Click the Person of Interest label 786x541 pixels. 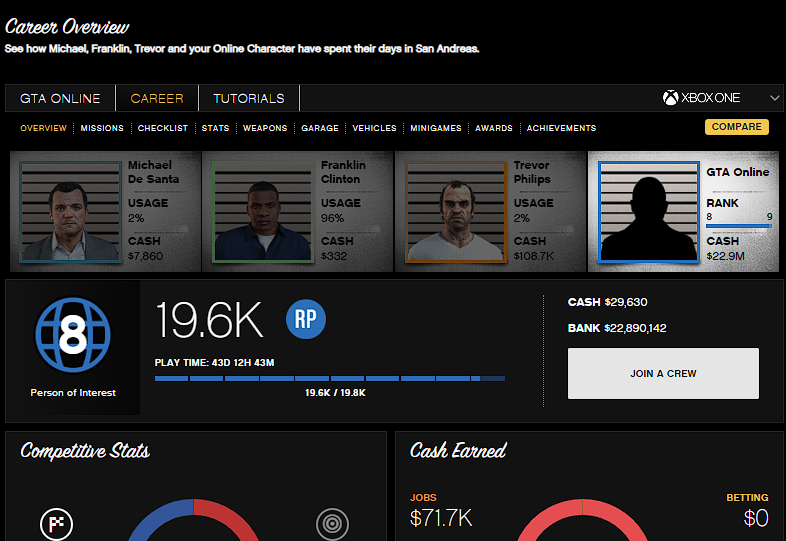(x=73, y=393)
